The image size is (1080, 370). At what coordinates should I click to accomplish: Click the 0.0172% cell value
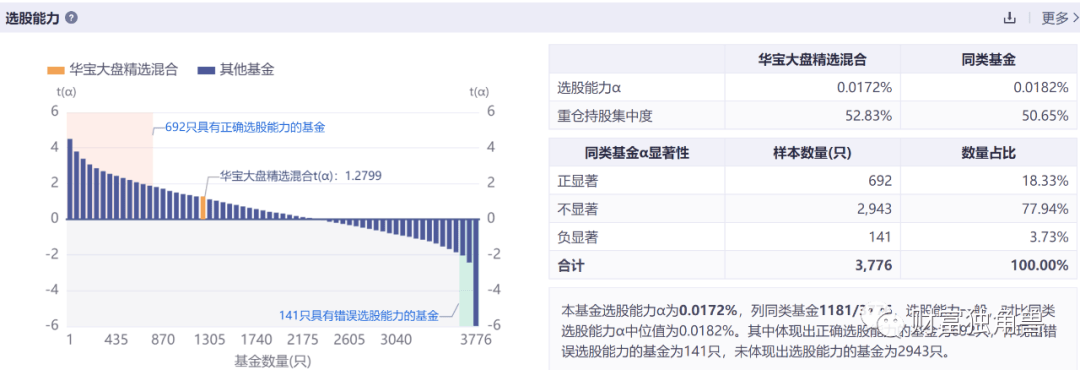pos(864,88)
